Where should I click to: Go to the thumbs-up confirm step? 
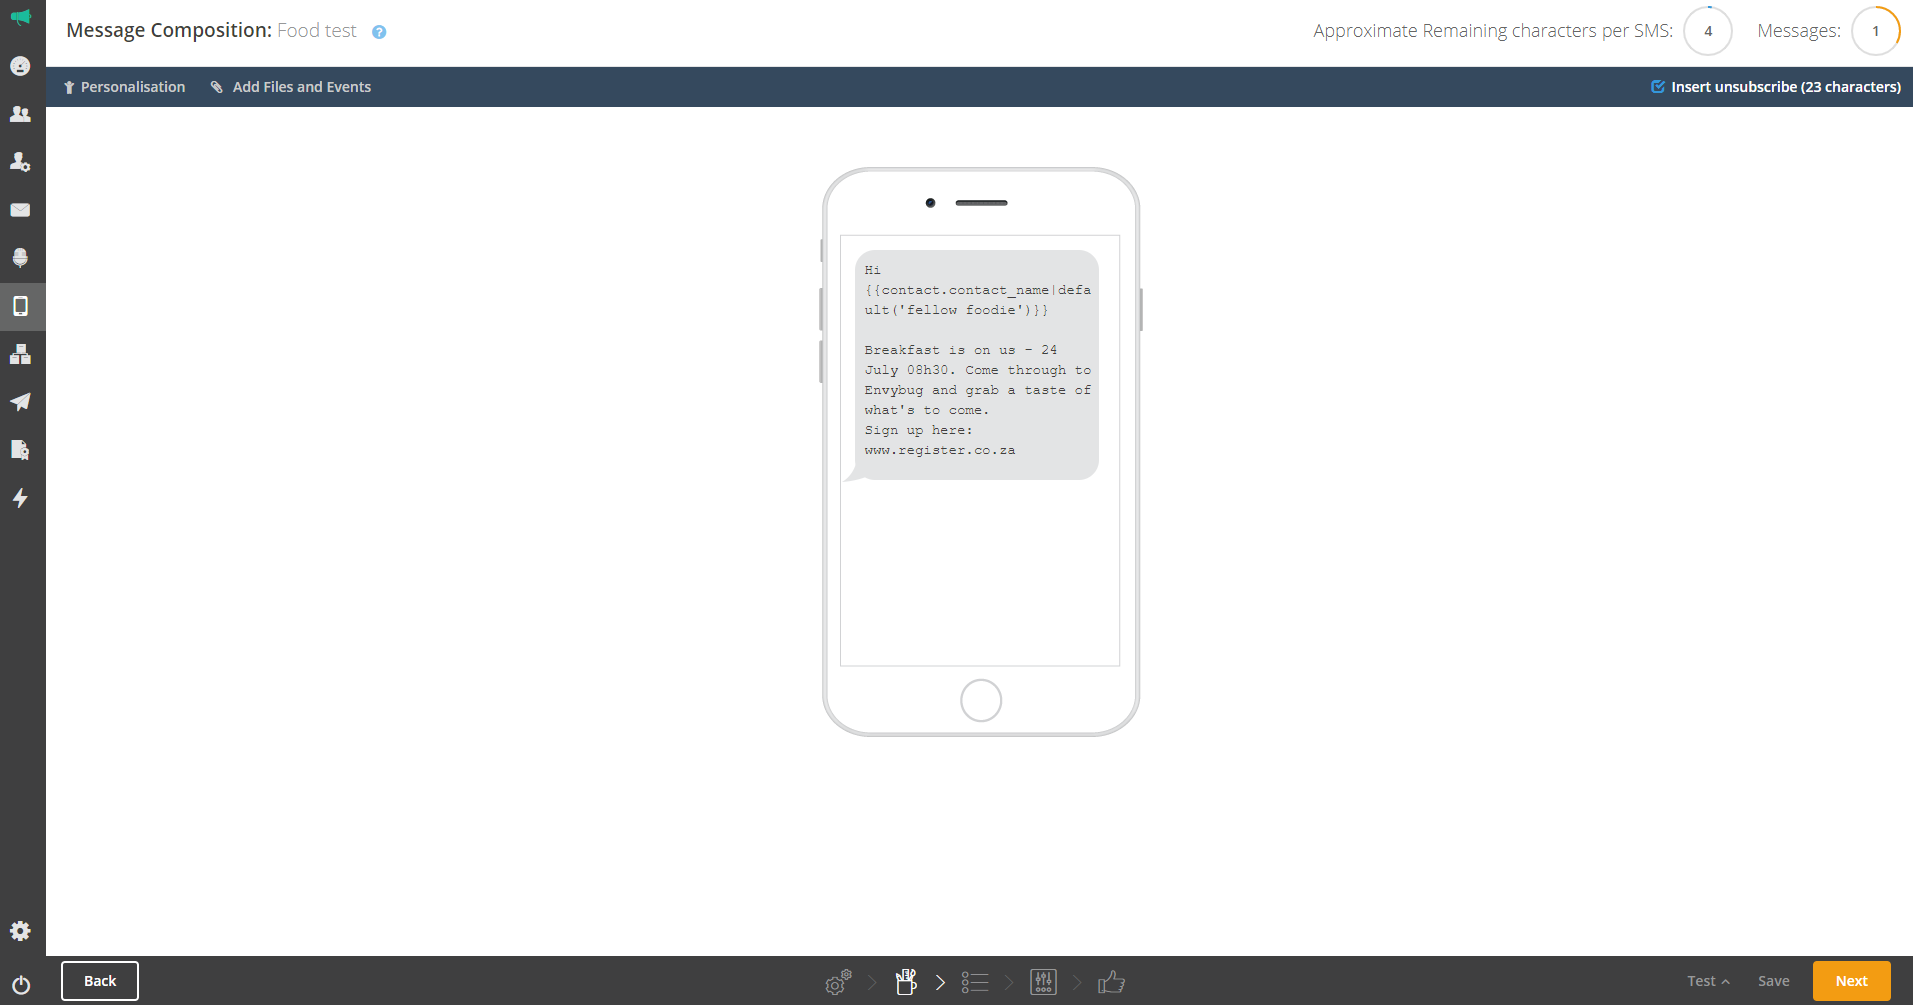coord(1111,982)
